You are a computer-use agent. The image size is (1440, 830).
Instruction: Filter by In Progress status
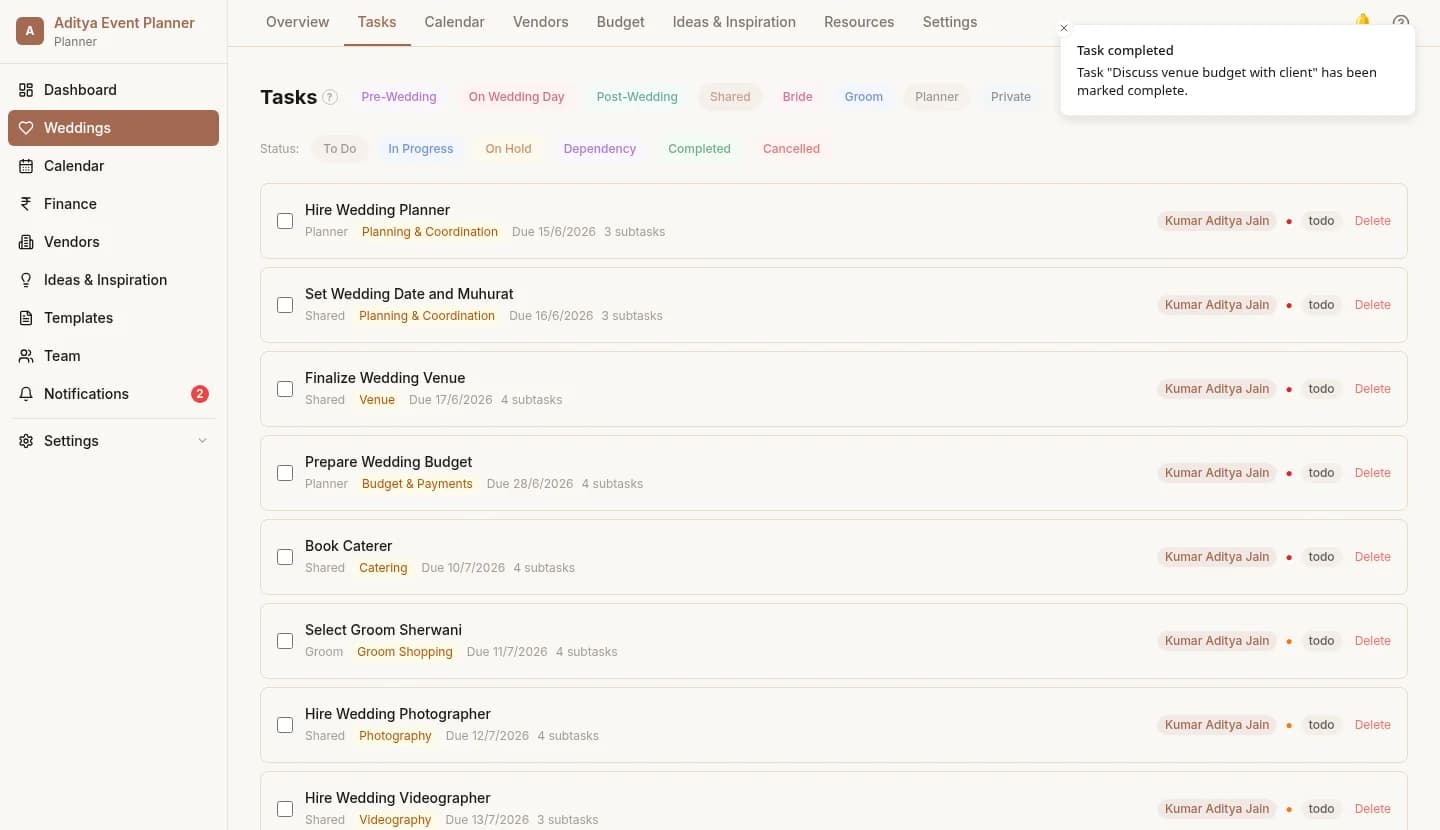pos(421,149)
